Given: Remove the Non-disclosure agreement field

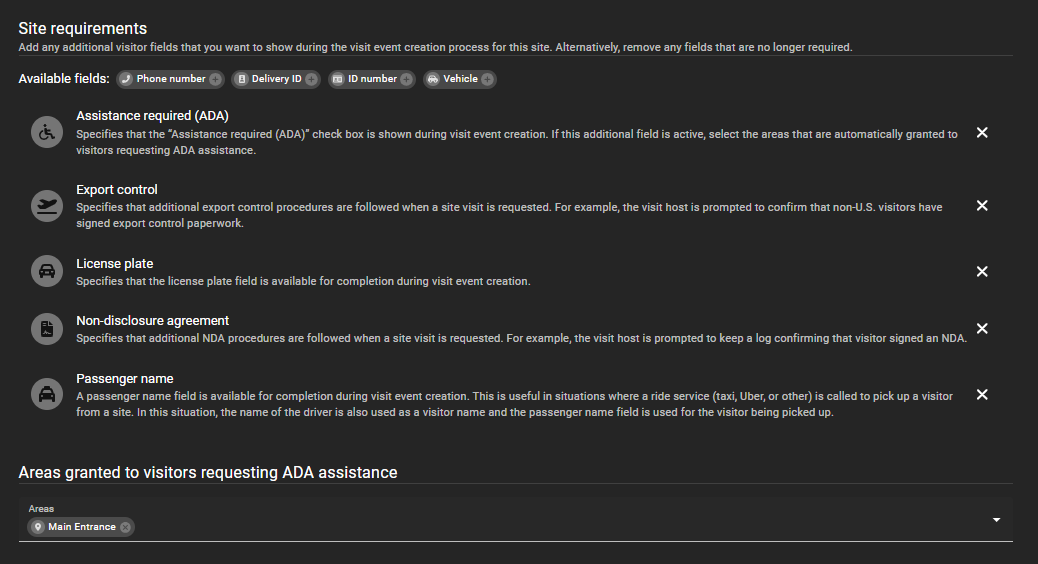Looking at the screenshot, I should click(x=982, y=328).
